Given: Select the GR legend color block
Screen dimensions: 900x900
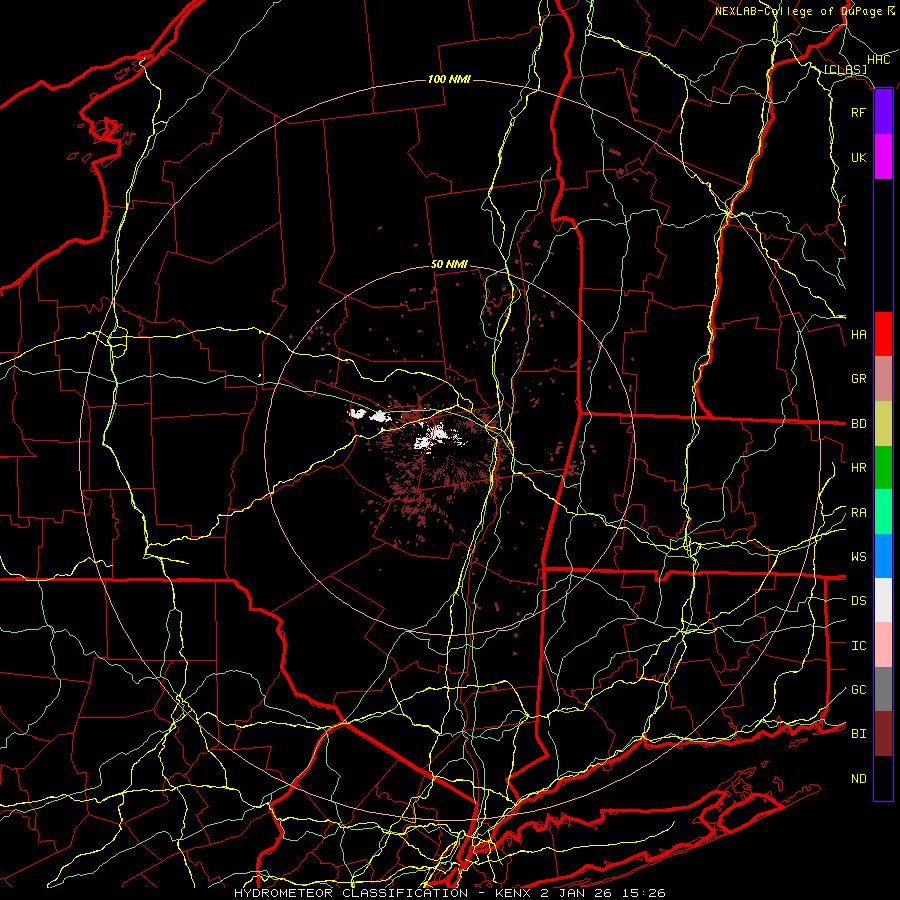Looking at the screenshot, I should [x=883, y=379].
